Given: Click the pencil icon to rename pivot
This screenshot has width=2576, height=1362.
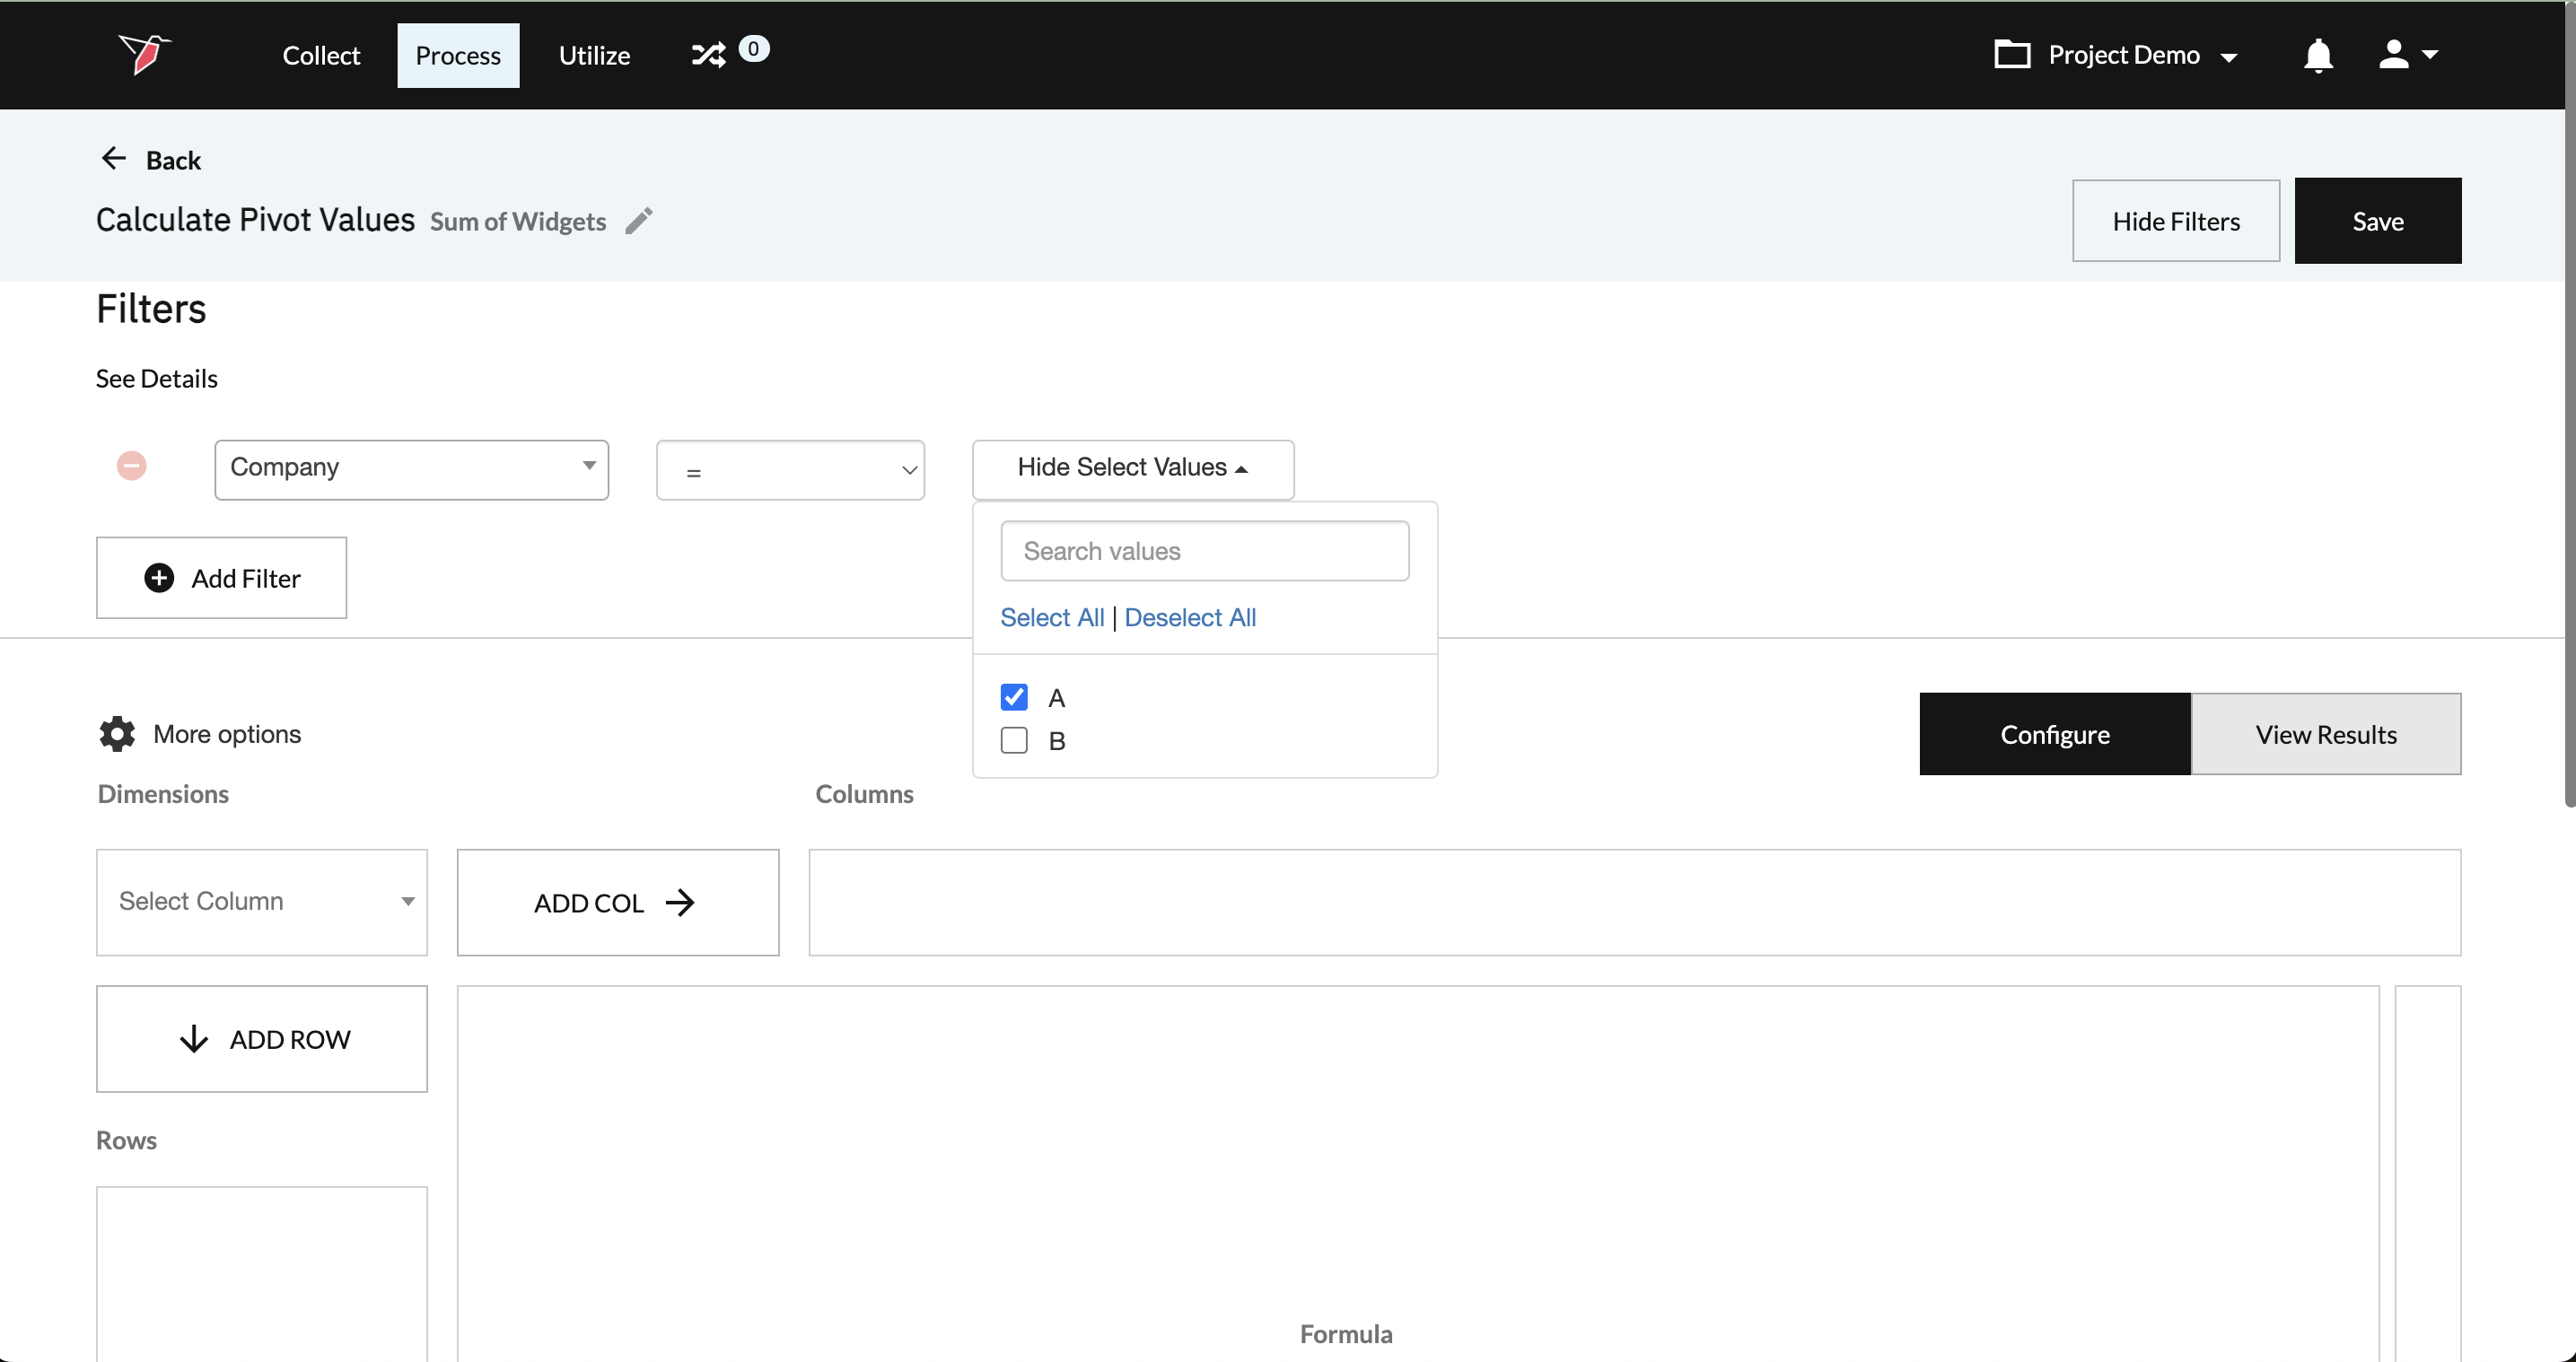Looking at the screenshot, I should pyautogui.click(x=639, y=220).
